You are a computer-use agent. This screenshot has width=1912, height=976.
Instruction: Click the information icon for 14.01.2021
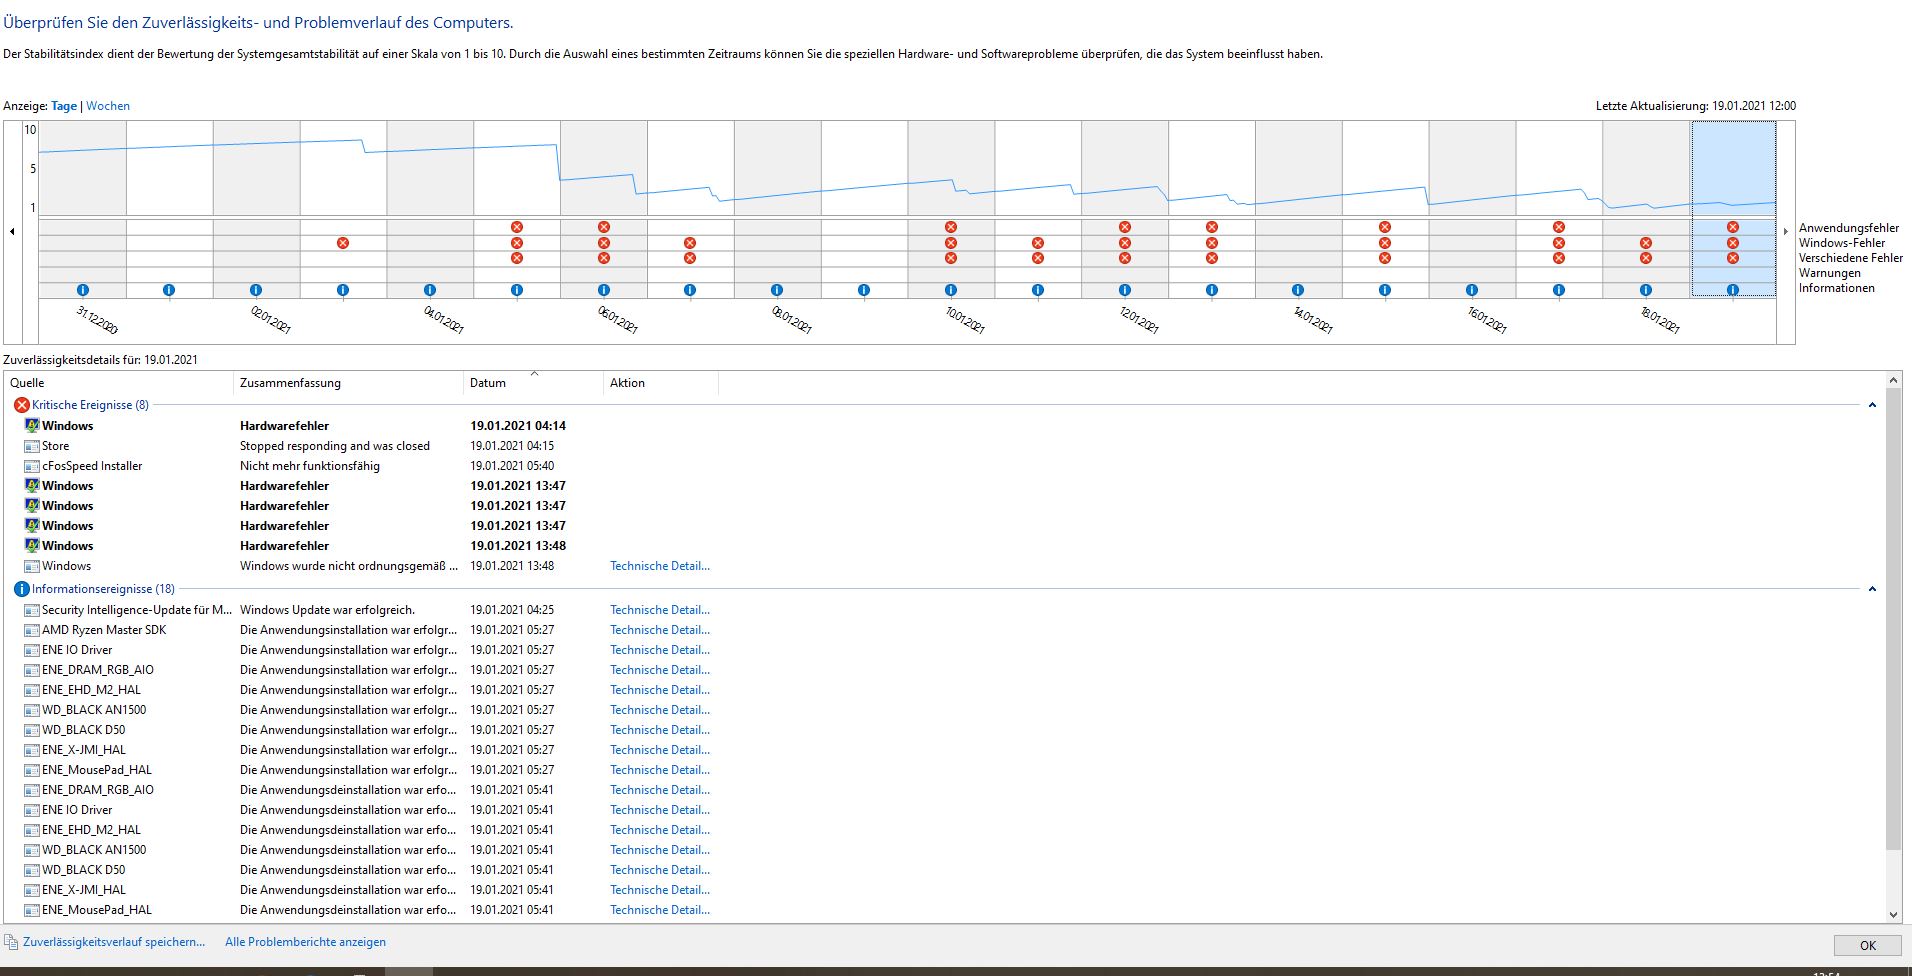tap(1298, 290)
